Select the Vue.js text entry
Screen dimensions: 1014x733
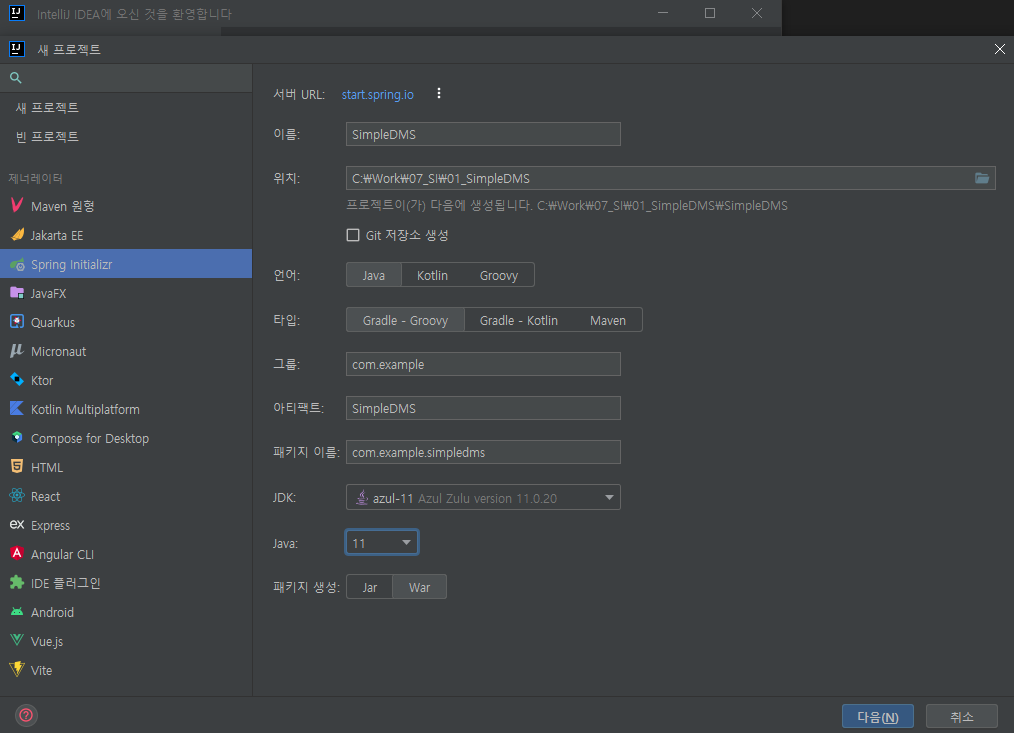47,641
